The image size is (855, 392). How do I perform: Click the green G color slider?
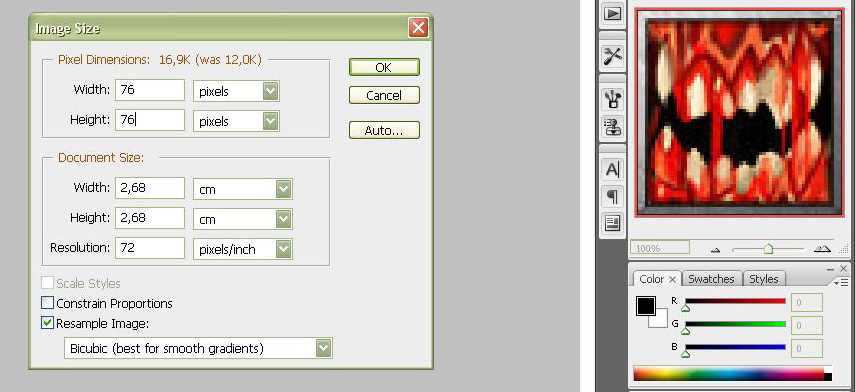tap(735, 324)
